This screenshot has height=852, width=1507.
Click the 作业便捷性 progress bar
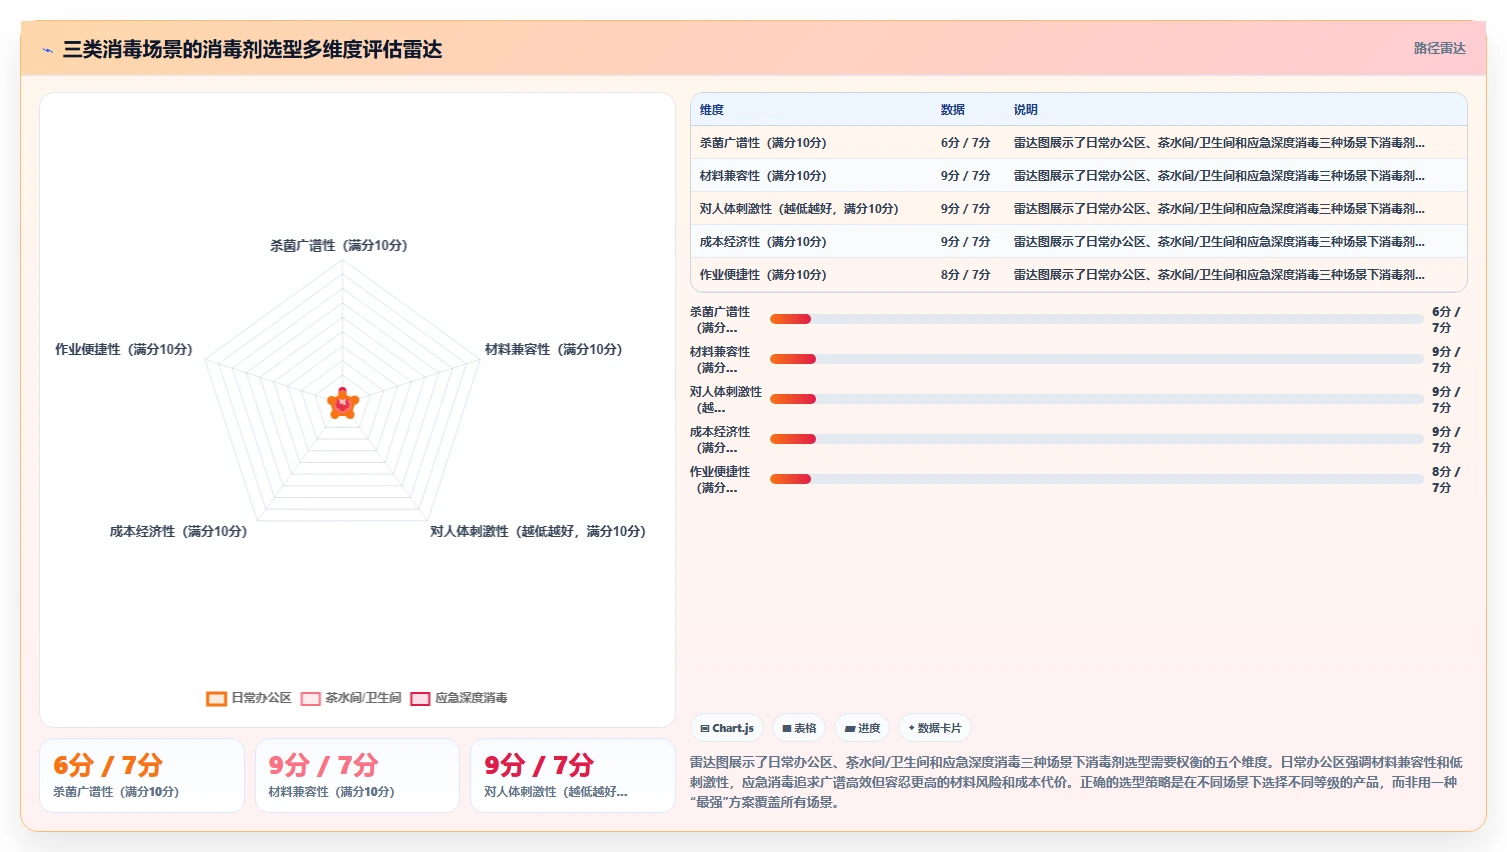[1096, 479]
